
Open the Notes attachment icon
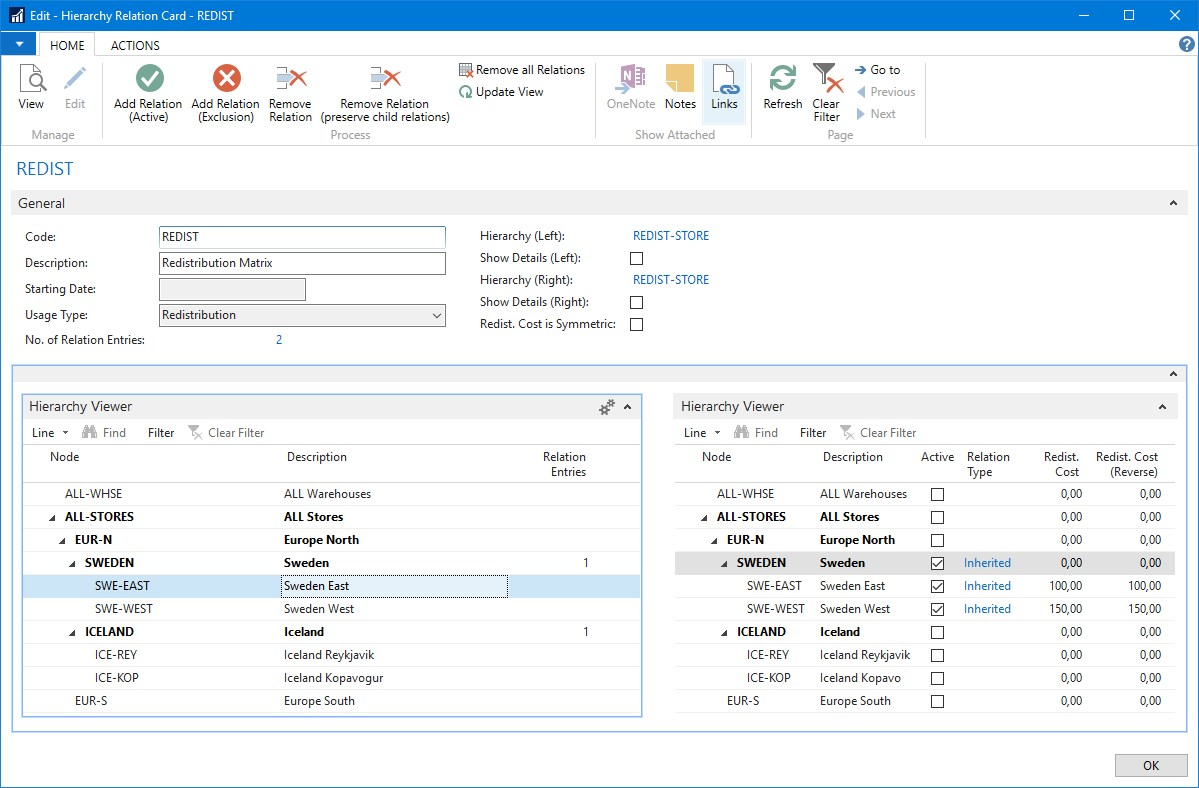680,79
